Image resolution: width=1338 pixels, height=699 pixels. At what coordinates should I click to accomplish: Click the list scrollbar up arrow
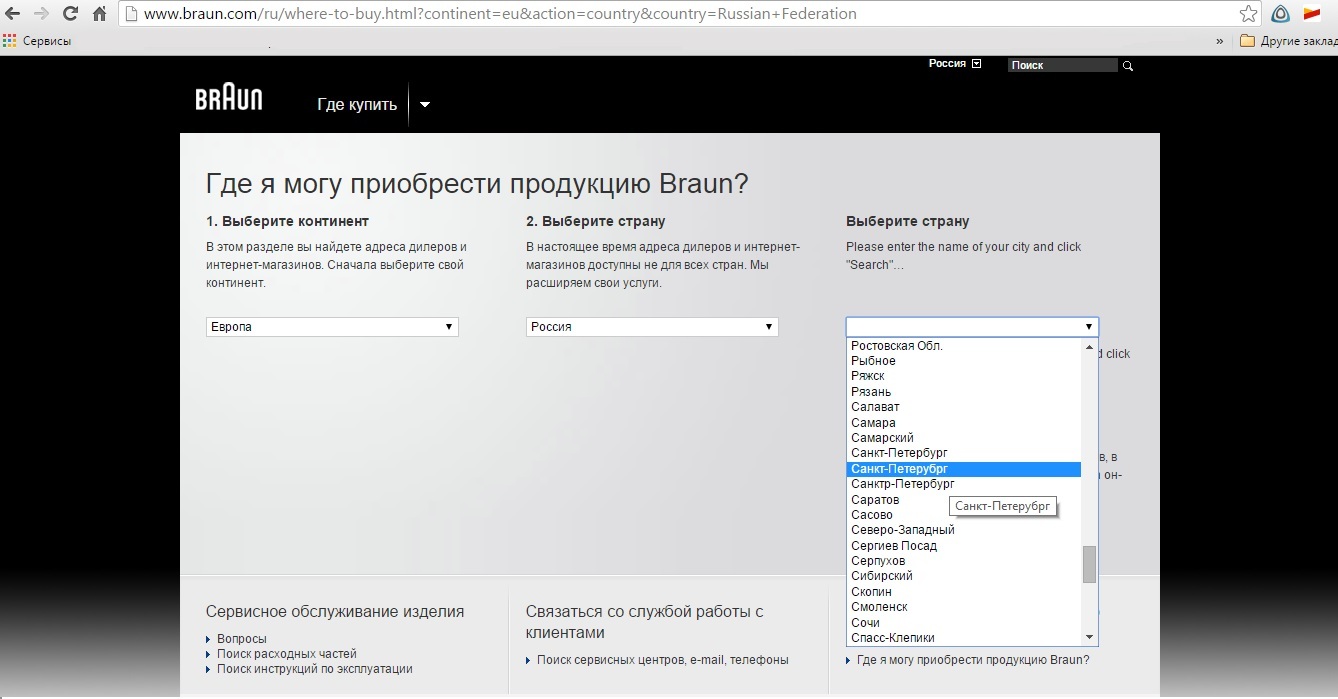[1089, 346]
